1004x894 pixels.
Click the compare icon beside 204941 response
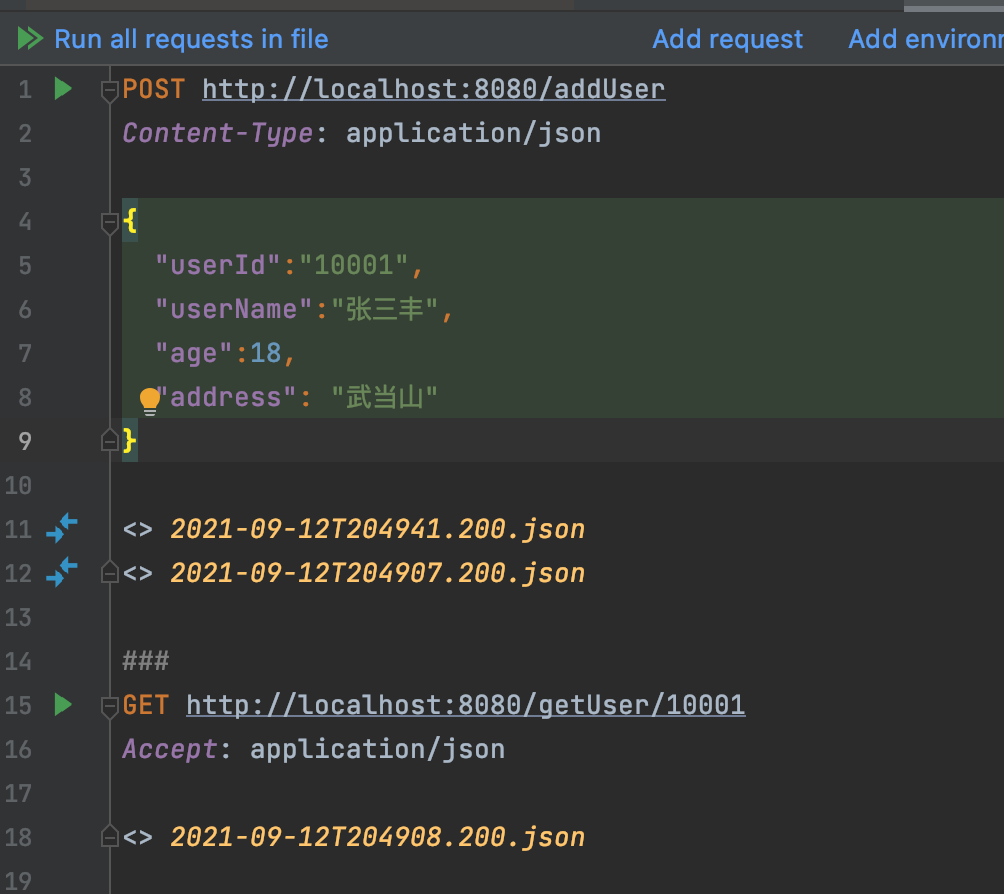pos(62,528)
